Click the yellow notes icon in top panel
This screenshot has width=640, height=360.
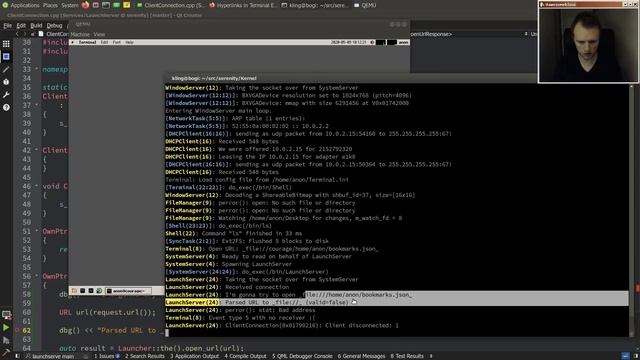coord(127,5)
